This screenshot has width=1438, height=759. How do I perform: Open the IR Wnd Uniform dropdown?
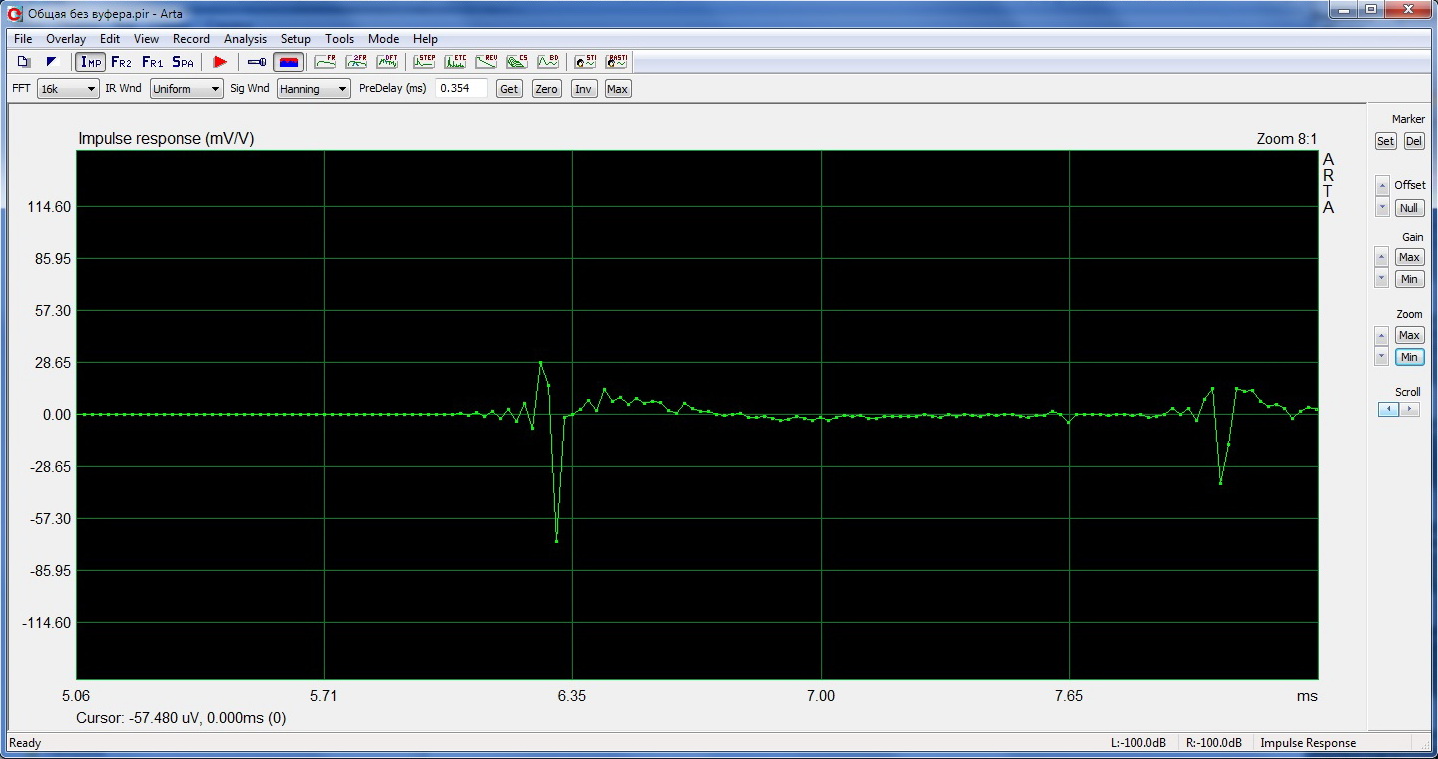[x=187, y=89]
